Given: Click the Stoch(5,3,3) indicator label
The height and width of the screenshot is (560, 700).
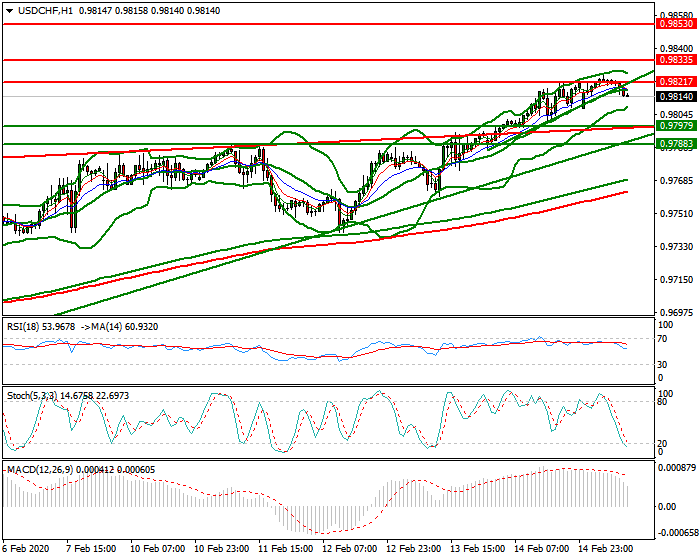Looking at the screenshot, I should [x=32, y=396].
